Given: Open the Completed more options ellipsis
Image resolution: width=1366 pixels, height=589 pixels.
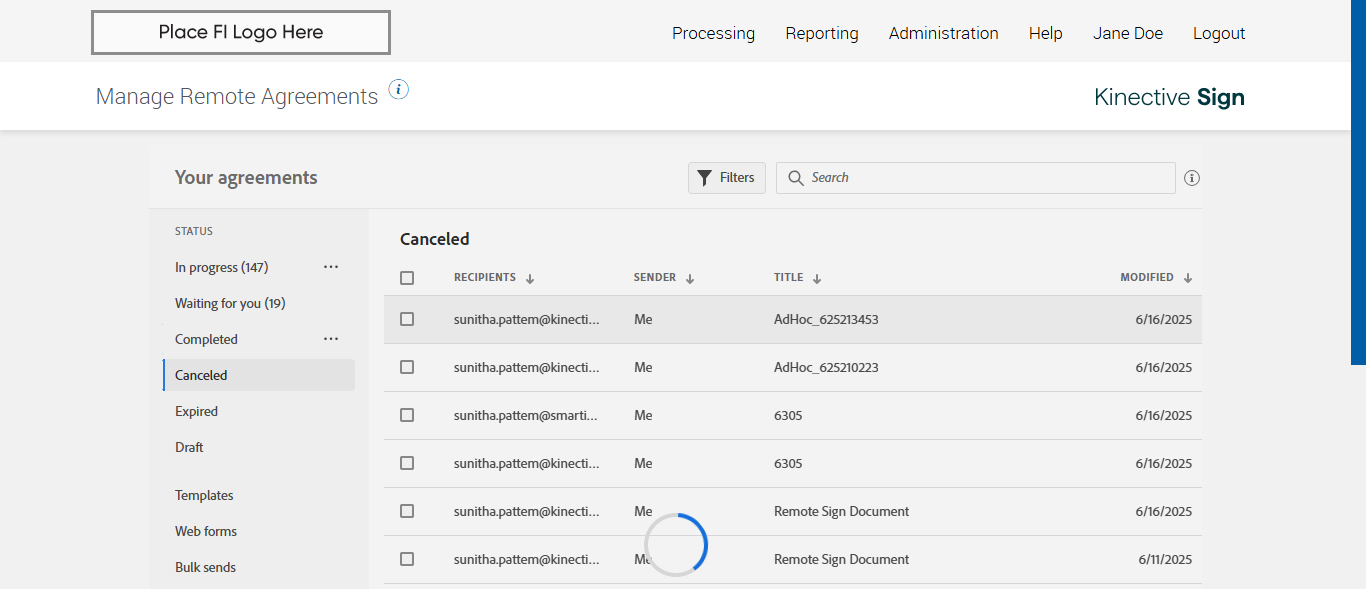Looking at the screenshot, I should [x=331, y=339].
